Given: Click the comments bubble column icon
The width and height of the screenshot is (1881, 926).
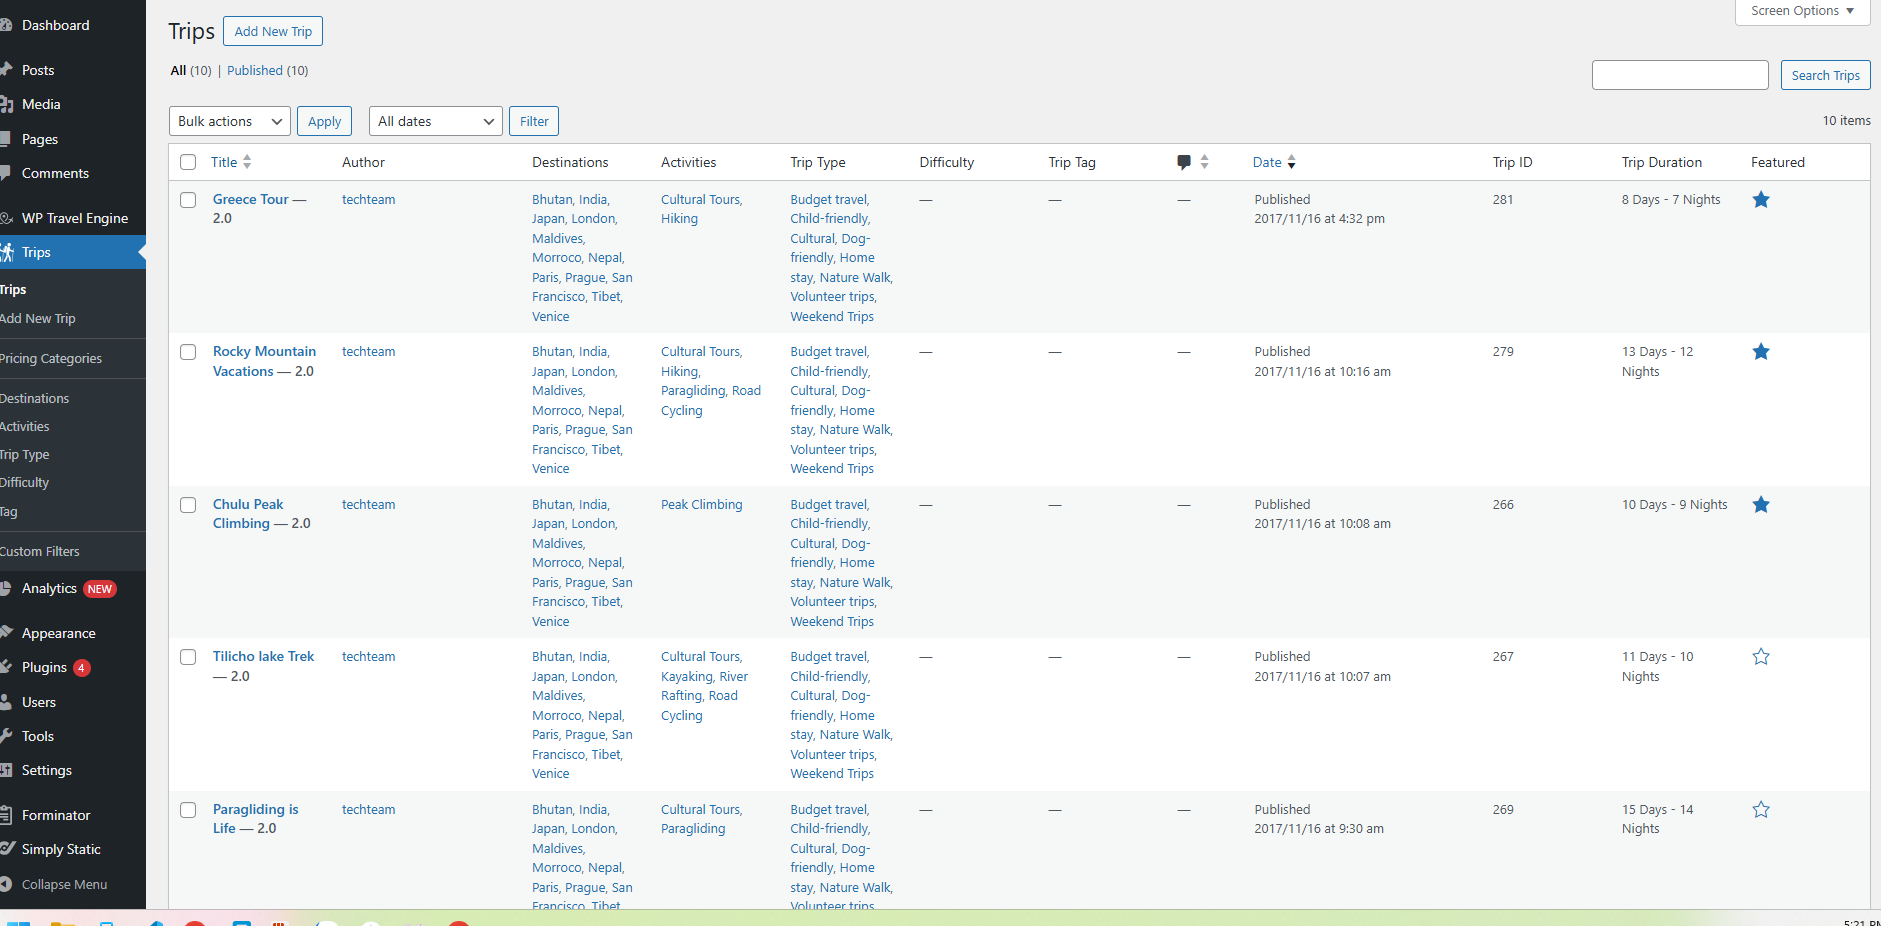Looking at the screenshot, I should [x=1184, y=162].
